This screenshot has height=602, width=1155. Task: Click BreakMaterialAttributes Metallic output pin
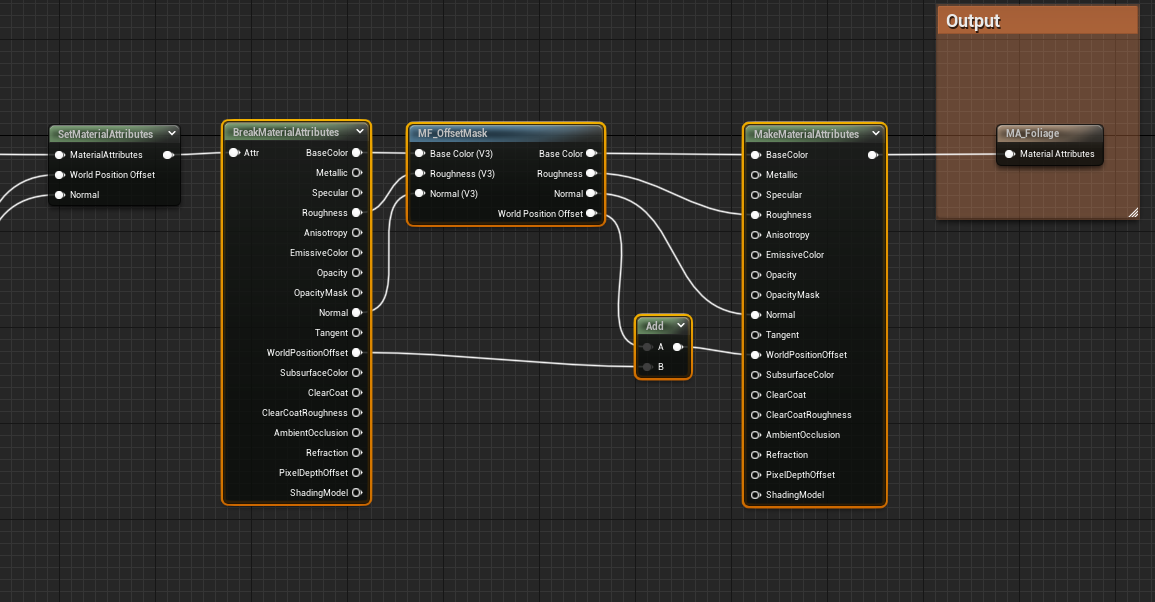[357, 172]
